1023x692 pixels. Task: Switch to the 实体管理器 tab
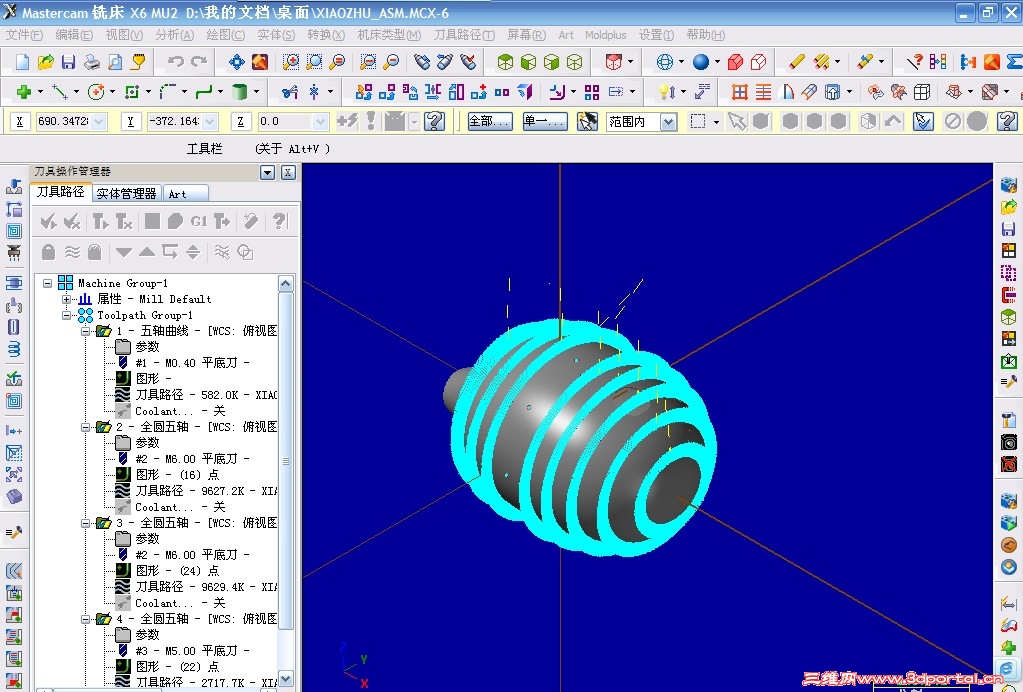pyautogui.click(x=126, y=194)
